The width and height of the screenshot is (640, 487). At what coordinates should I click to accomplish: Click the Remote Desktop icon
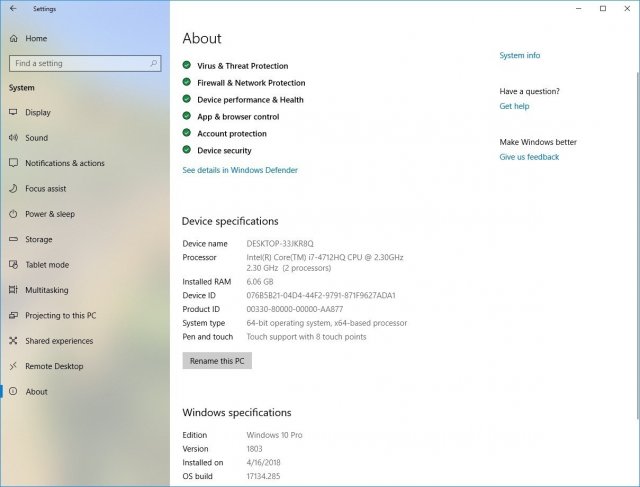click(13, 366)
